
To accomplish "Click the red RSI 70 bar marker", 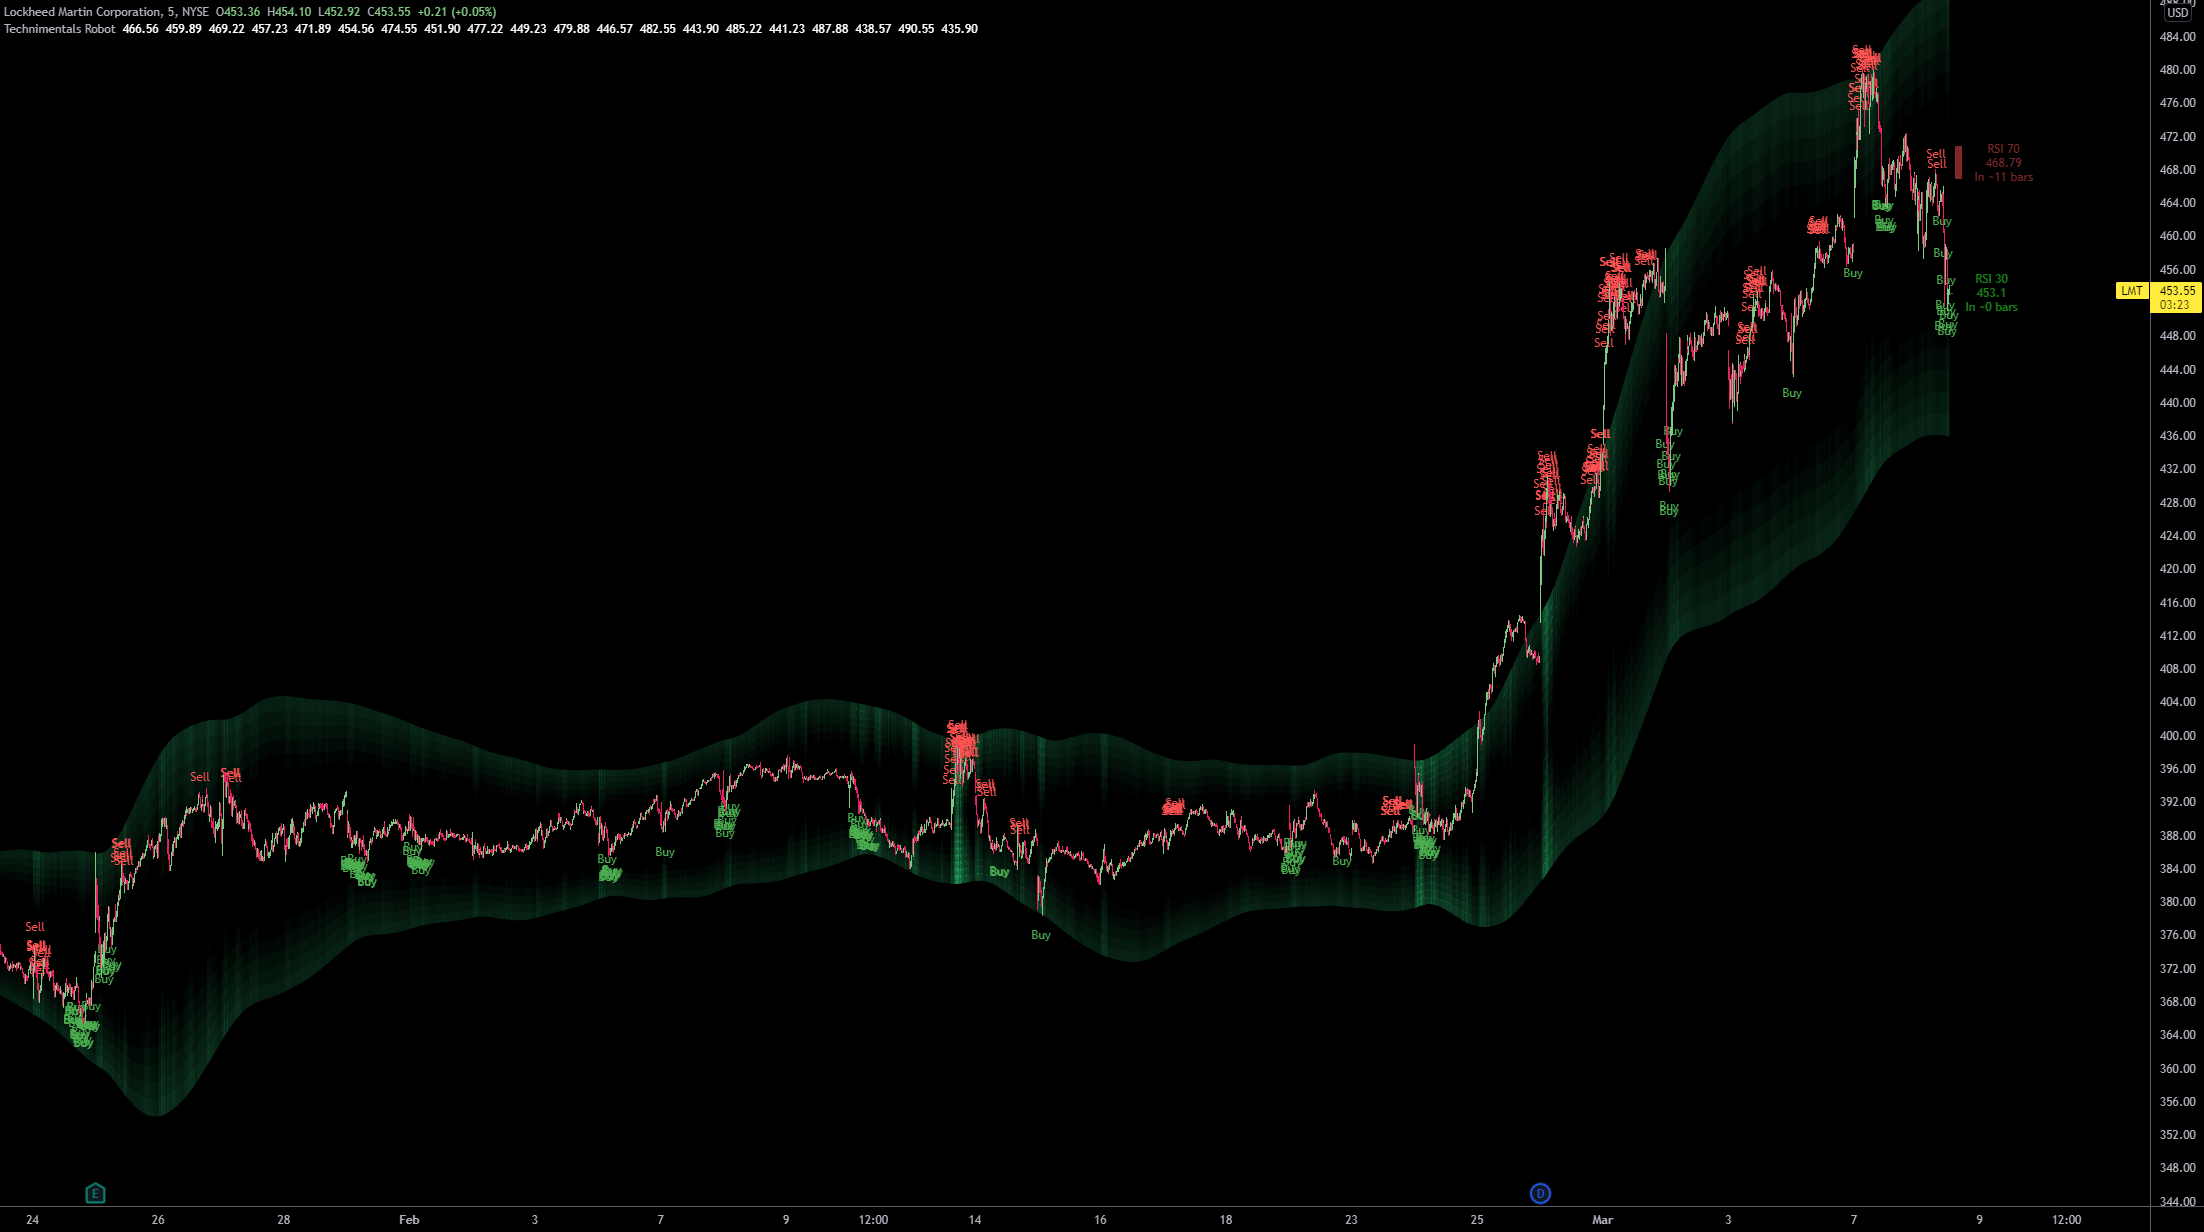I will point(1958,162).
